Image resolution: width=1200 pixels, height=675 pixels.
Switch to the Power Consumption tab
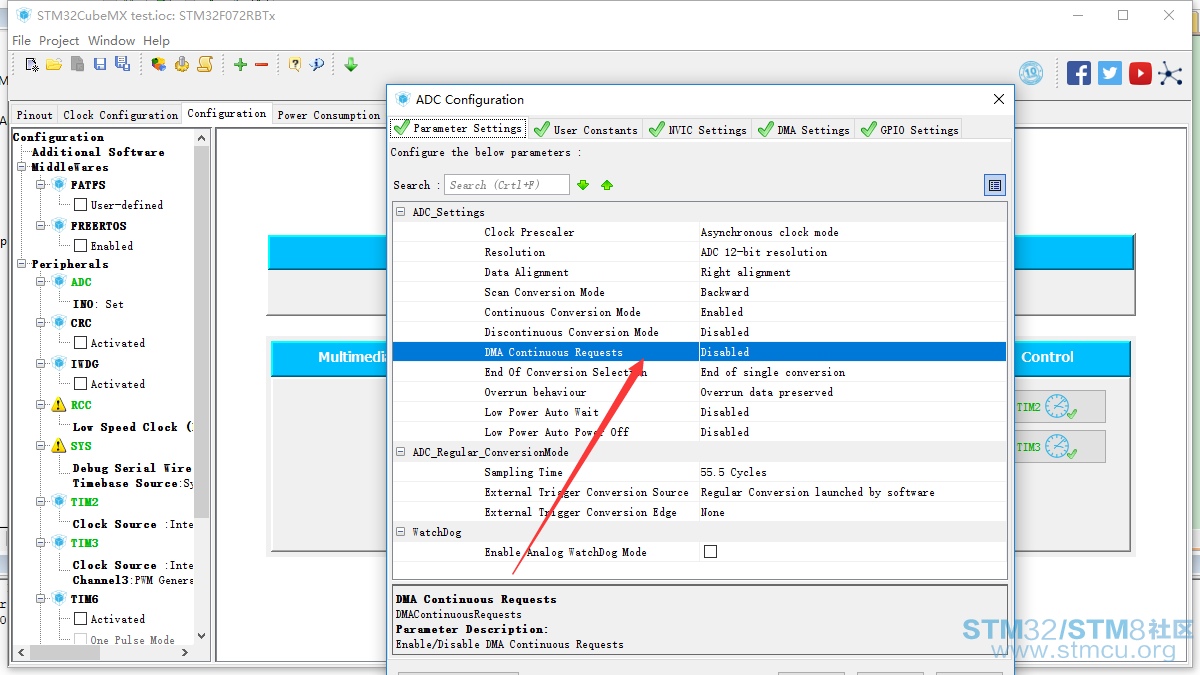329,115
